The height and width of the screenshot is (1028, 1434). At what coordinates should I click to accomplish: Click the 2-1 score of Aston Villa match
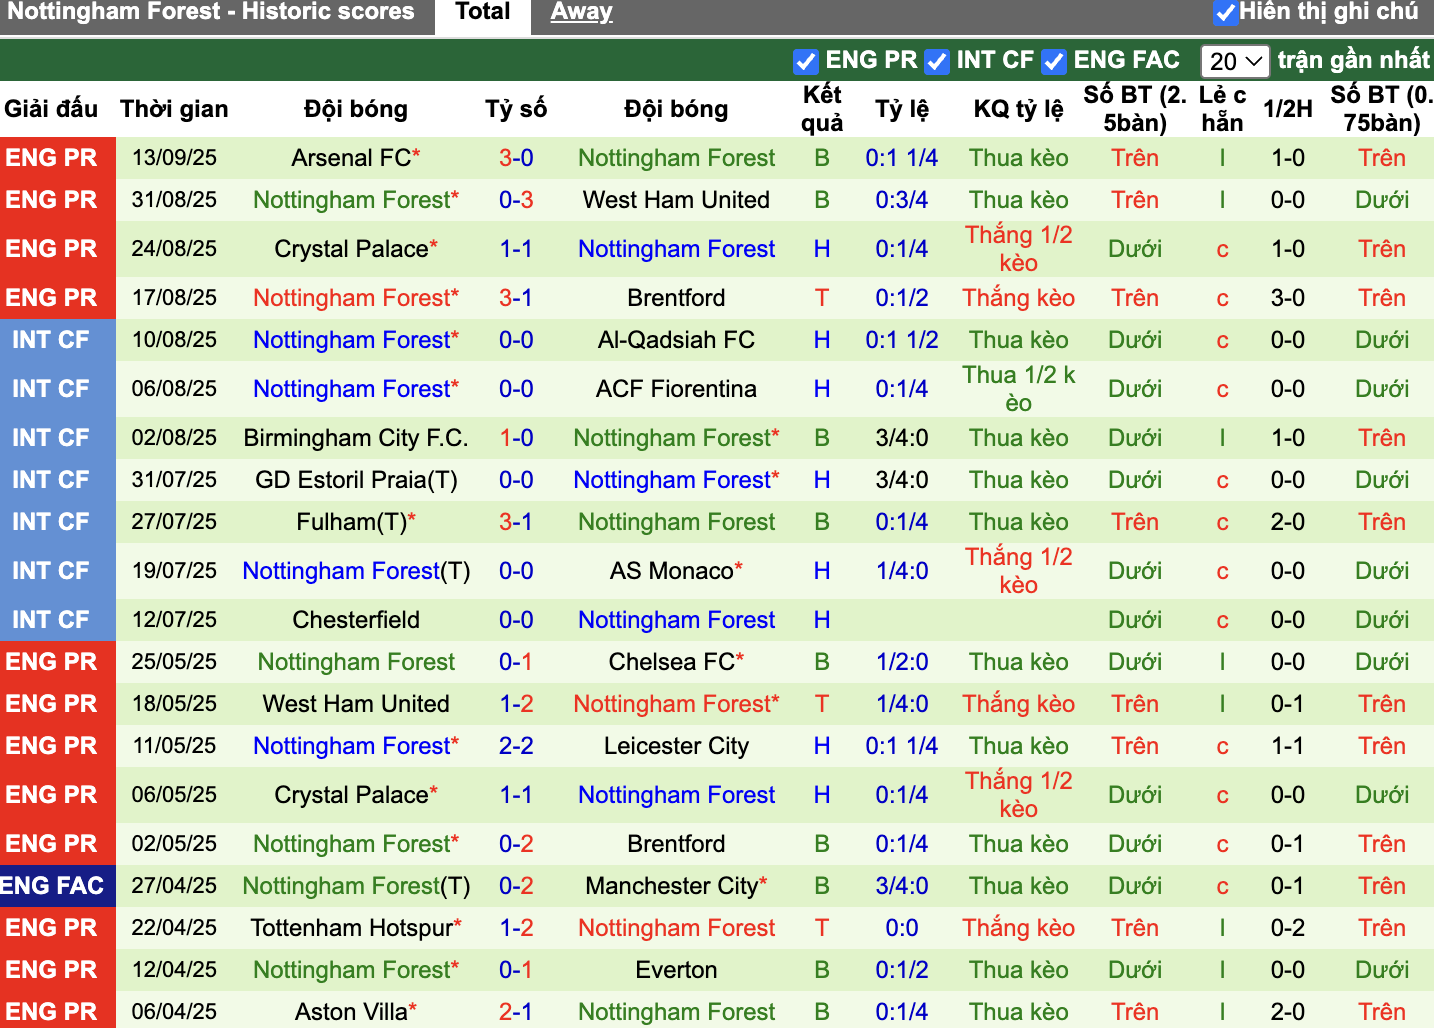pos(516,1012)
